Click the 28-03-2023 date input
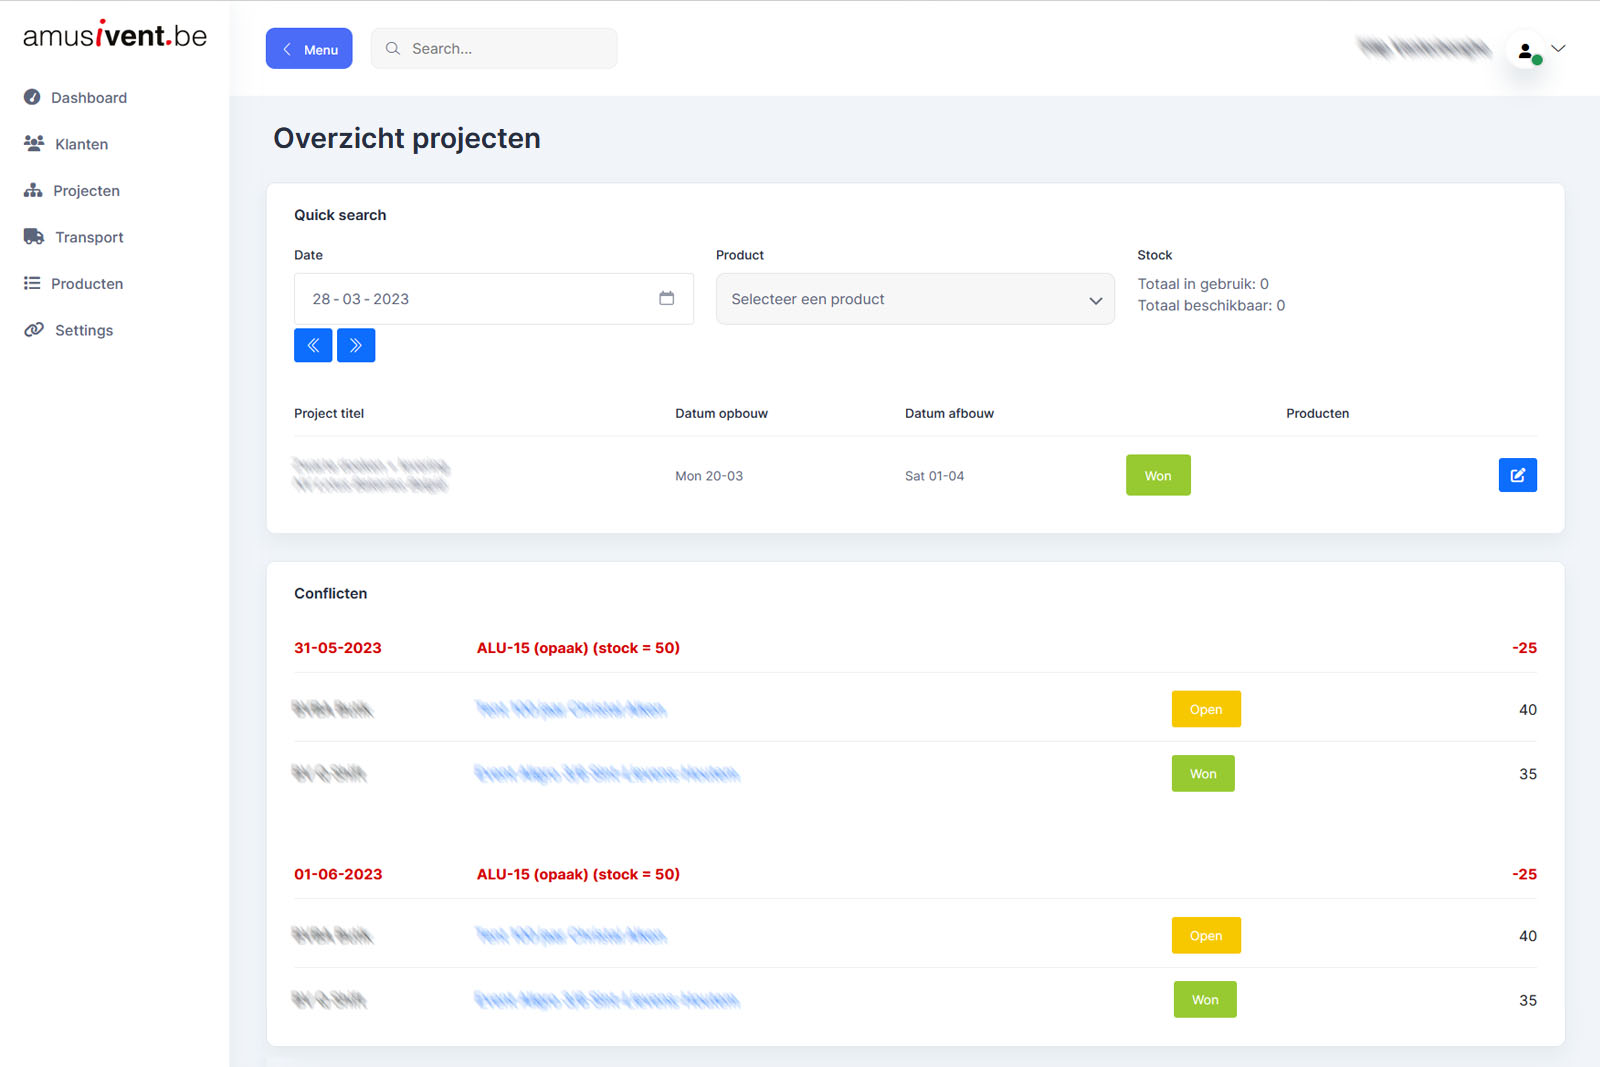 tap(494, 299)
